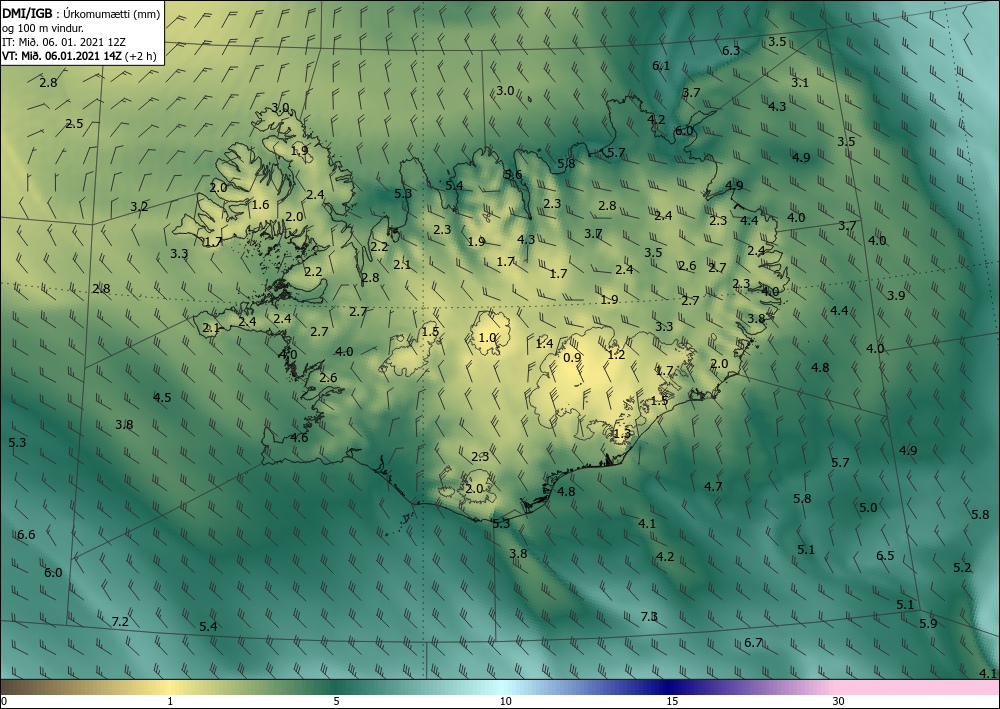Viewport: 1000px width, 709px height.
Task: Click the color scale tick label 0
Action: coord(4,702)
